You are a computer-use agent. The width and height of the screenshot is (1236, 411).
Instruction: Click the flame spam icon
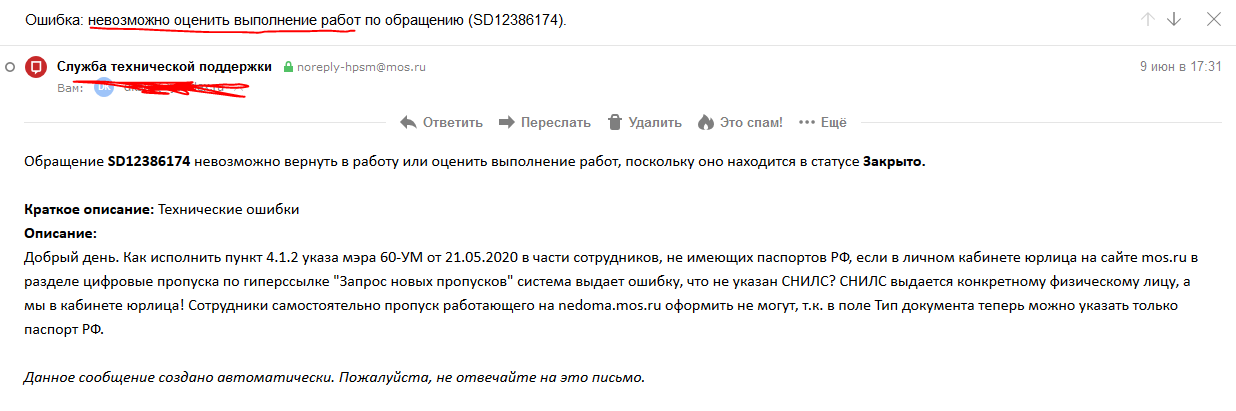click(706, 122)
